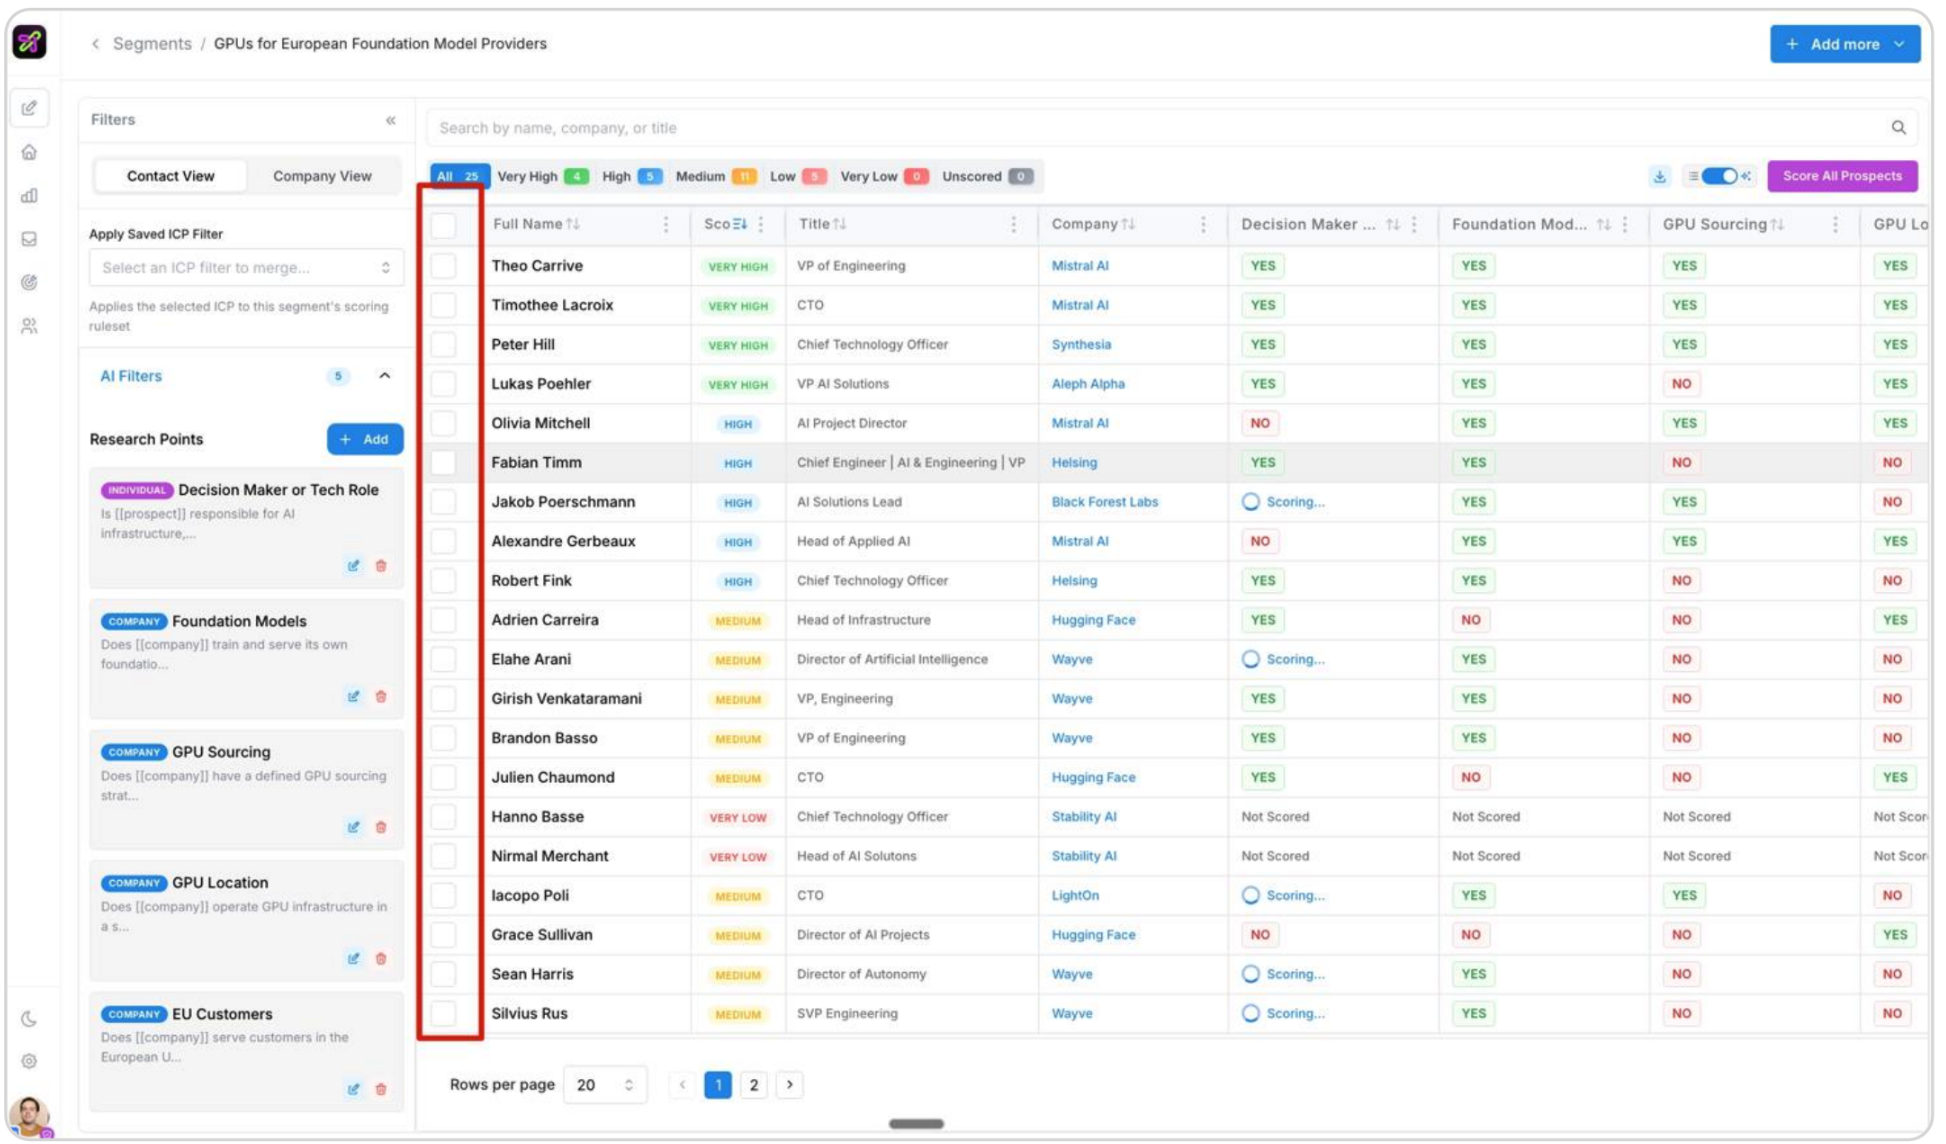Check the Fabian Timm row checkbox
This screenshot has width=1946, height=1144.
tap(443, 463)
